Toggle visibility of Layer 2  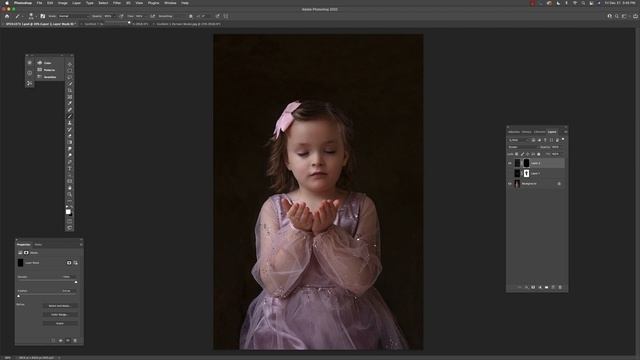[x=510, y=163]
